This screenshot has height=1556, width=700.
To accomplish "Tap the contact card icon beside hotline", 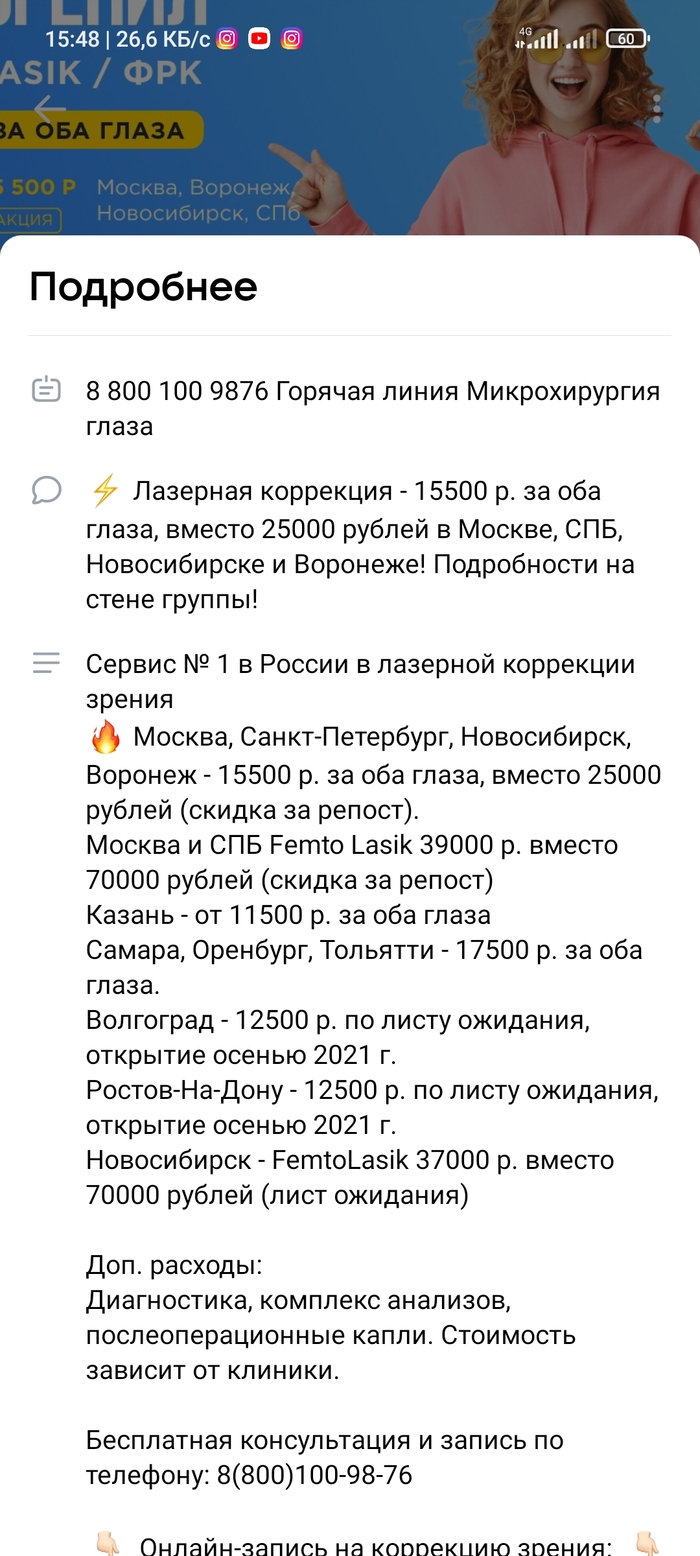I will pyautogui.click(x=46, y=390).
